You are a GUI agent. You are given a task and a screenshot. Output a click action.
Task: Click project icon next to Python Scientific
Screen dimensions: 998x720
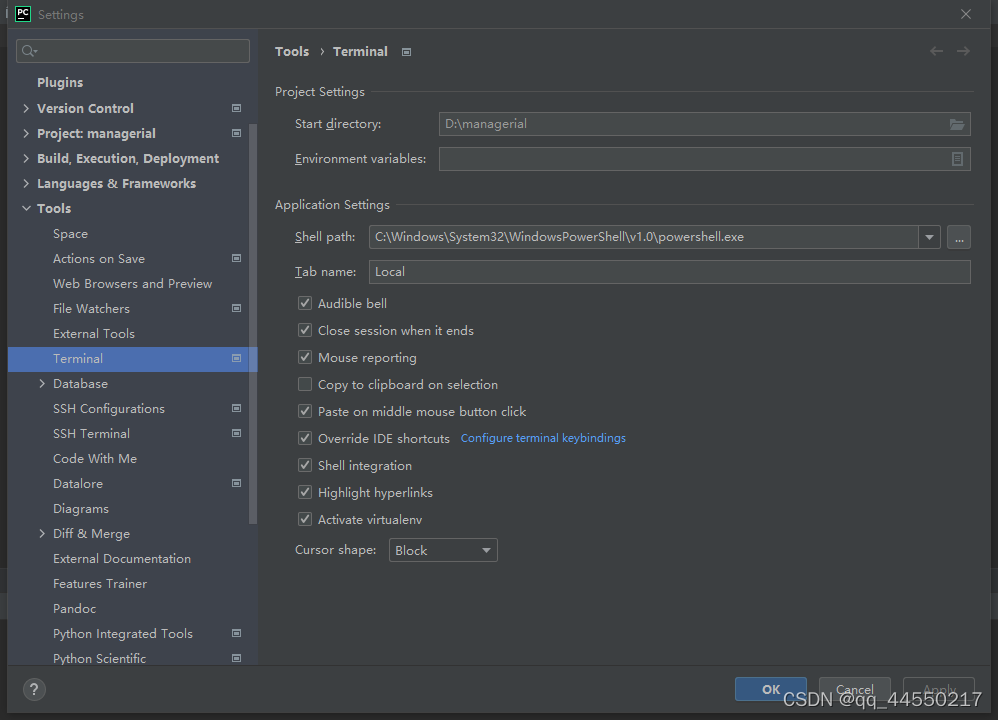pyautogui.click(x=236, y=658)
